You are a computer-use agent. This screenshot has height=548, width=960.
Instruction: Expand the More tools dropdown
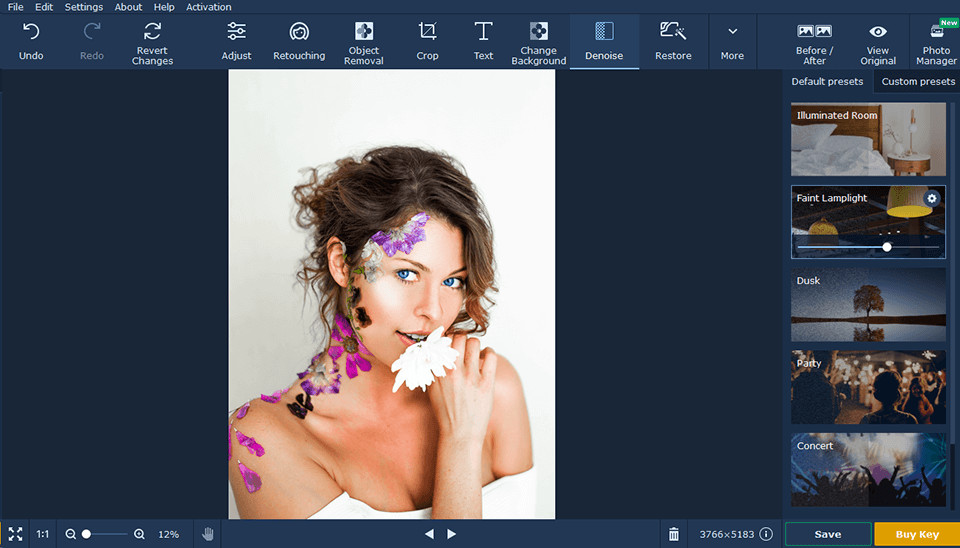[732, 42]
